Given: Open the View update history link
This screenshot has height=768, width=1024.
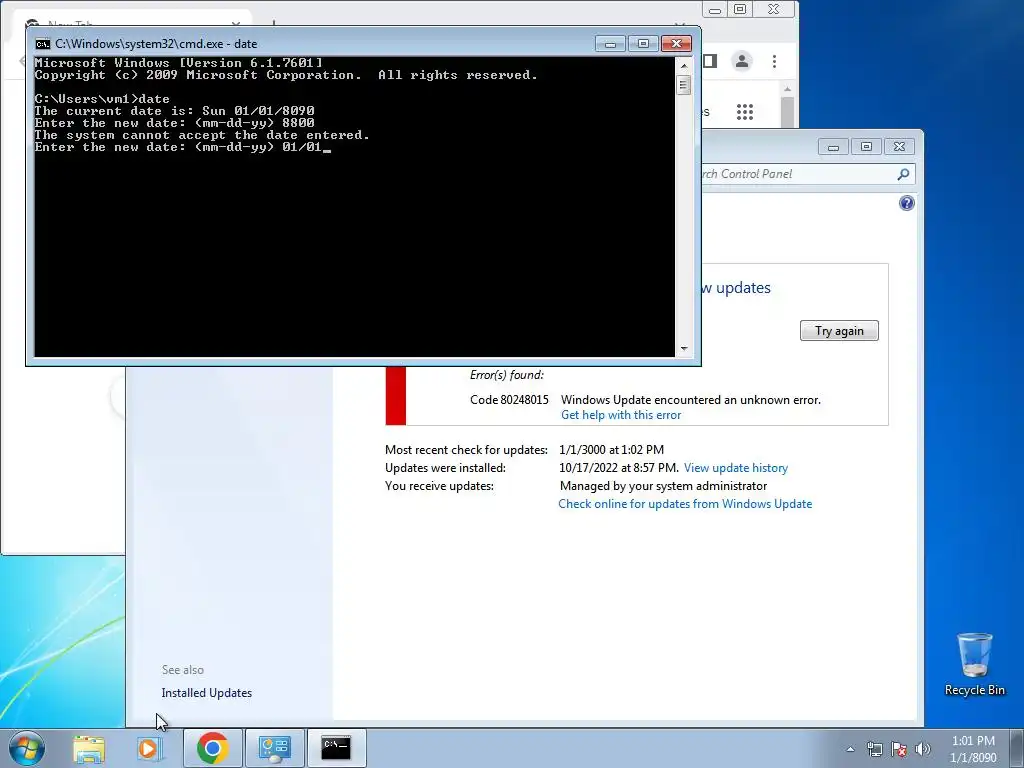Looking at the screenshot, I should coord(736,468).
